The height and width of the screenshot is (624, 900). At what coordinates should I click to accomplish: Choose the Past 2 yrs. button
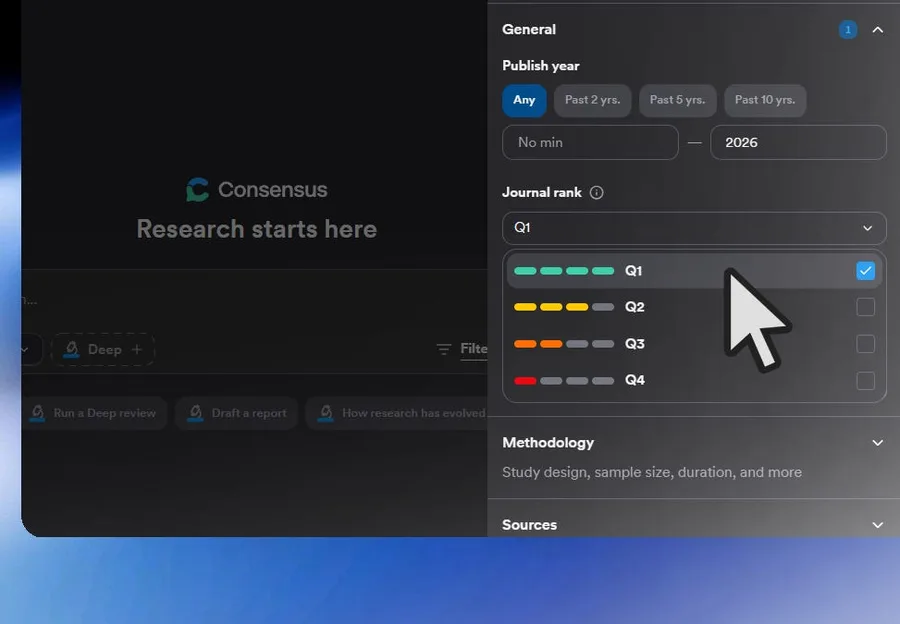point(592,100)
